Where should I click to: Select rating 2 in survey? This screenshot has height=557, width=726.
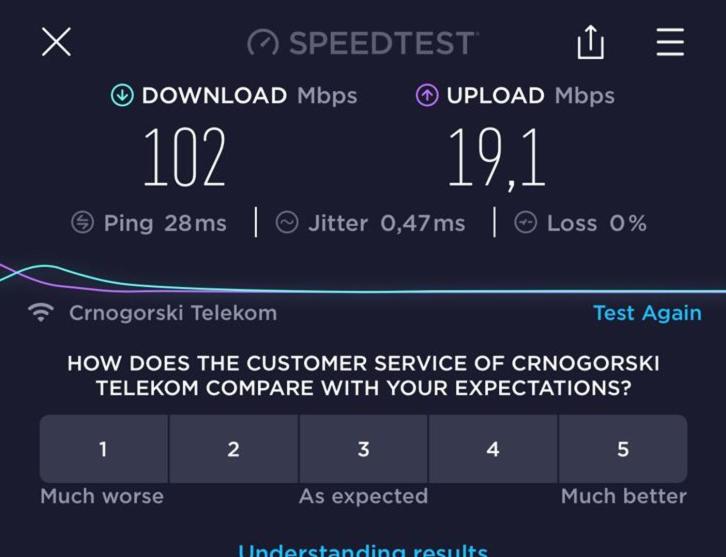click(233, 449)
